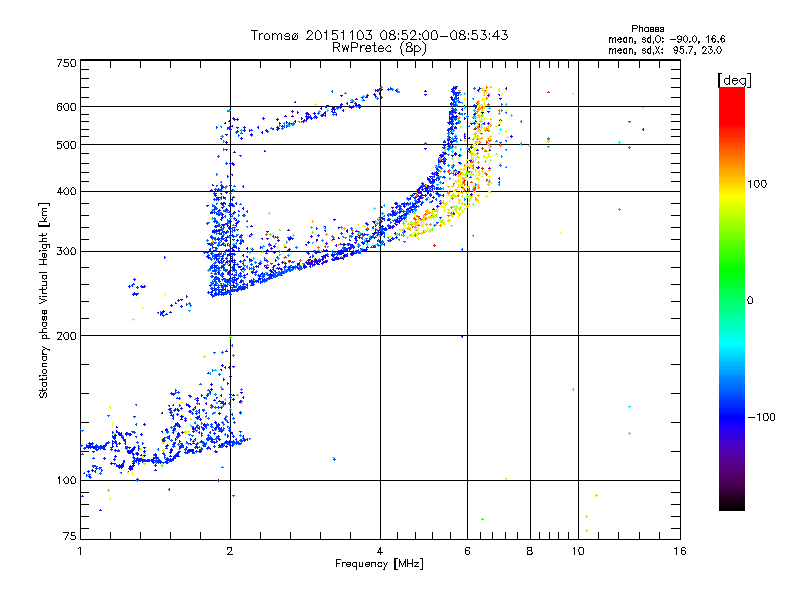
Task: Click the Stationary phase Virtual Height [km] label
Action: coord(44,300)
